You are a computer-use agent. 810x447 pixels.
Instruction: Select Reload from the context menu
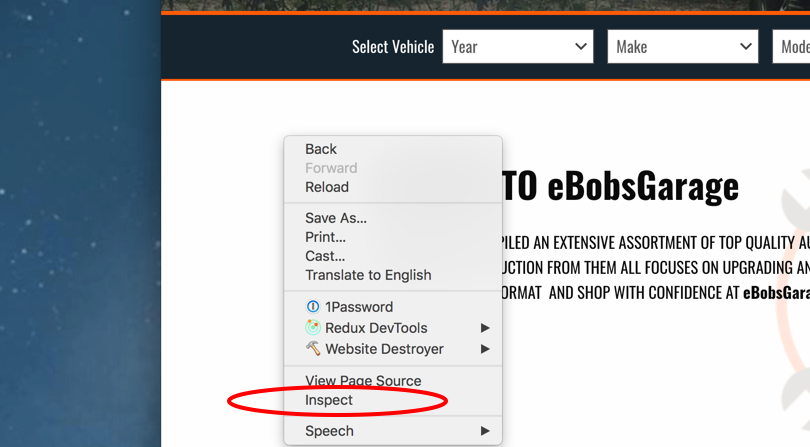click(393, 187)
